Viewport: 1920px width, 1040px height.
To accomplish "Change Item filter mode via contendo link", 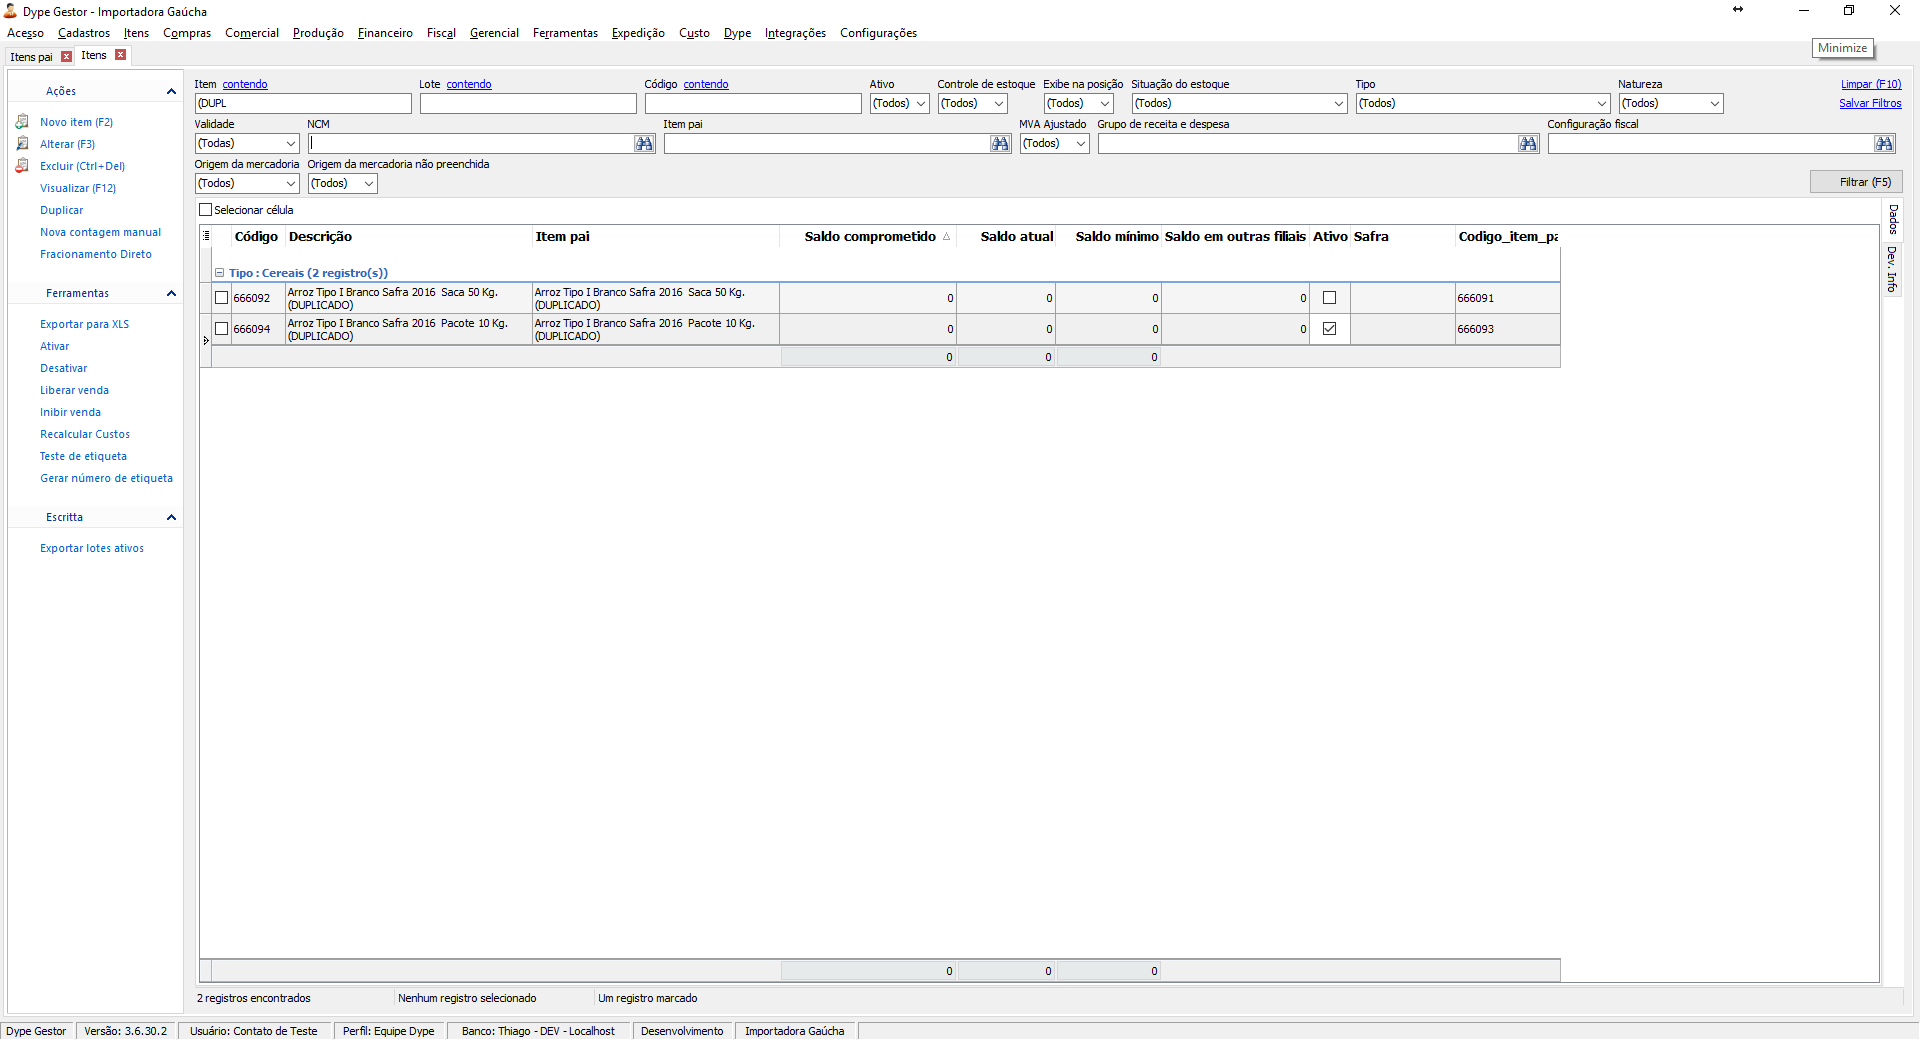I will [x=245, y=85].
